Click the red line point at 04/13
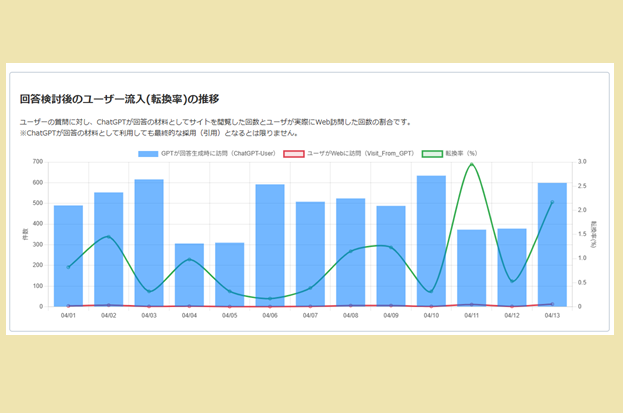Viewport: 623px width, 413px height. (x=552, y=304)
